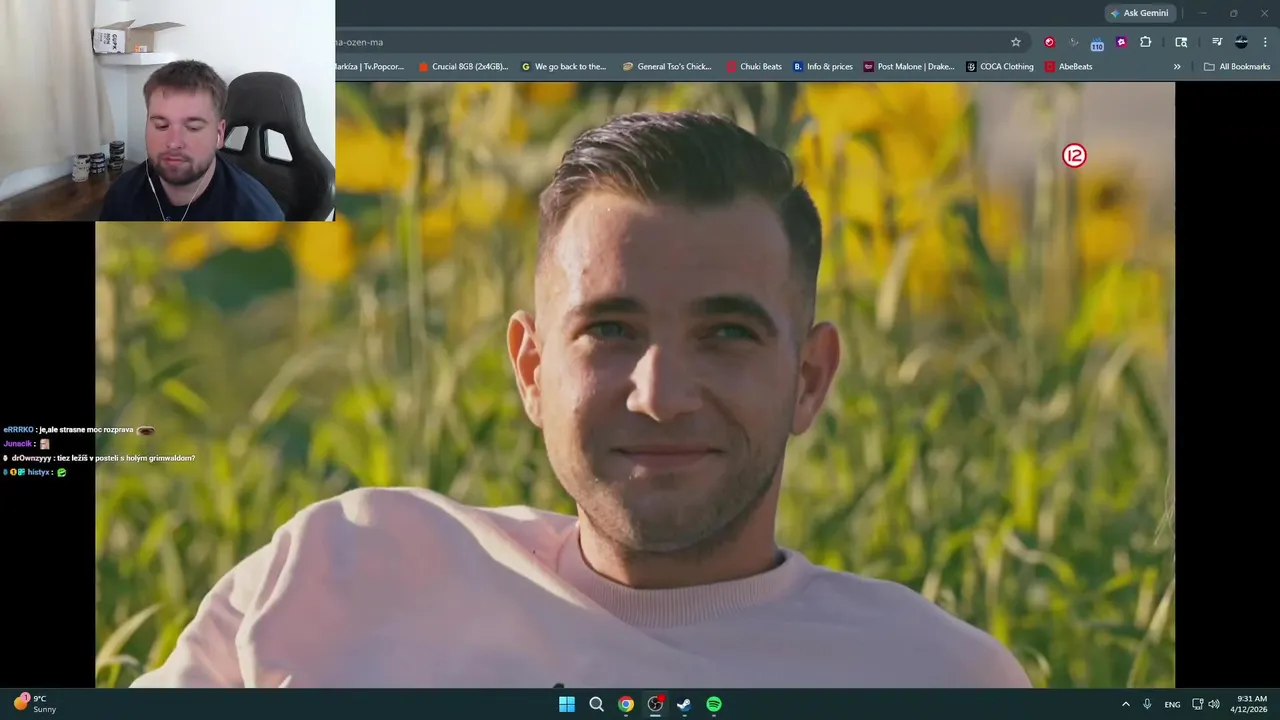The height and width of the screenshot is (720, 1280).
Task: Open the General Tso's Chick... bookmark
Action: [667, 67]
